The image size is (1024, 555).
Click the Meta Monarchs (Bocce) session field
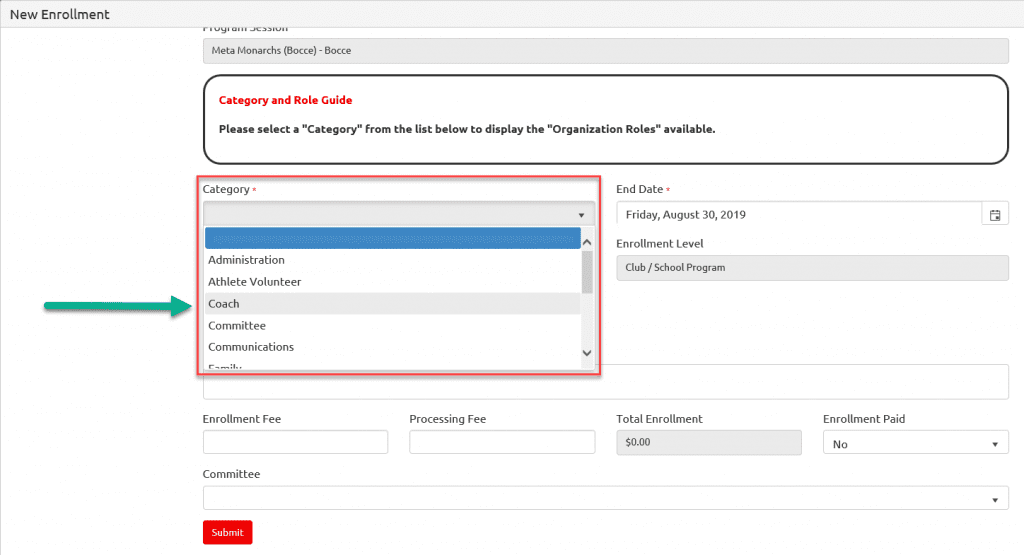coord(605,50)
